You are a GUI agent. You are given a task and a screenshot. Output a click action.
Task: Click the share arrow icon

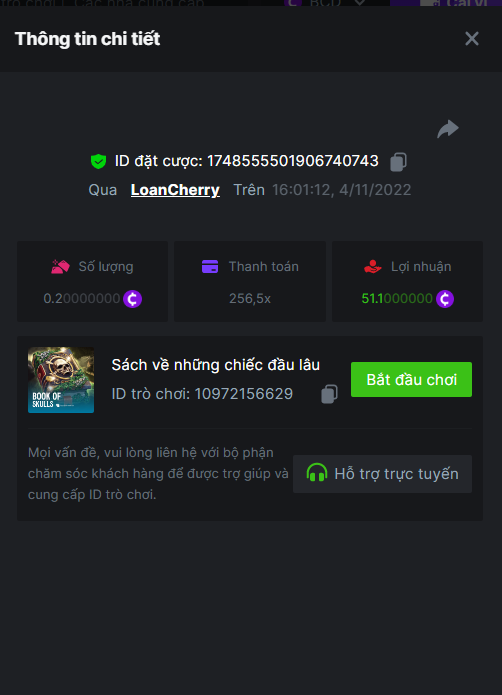point(448,129)
